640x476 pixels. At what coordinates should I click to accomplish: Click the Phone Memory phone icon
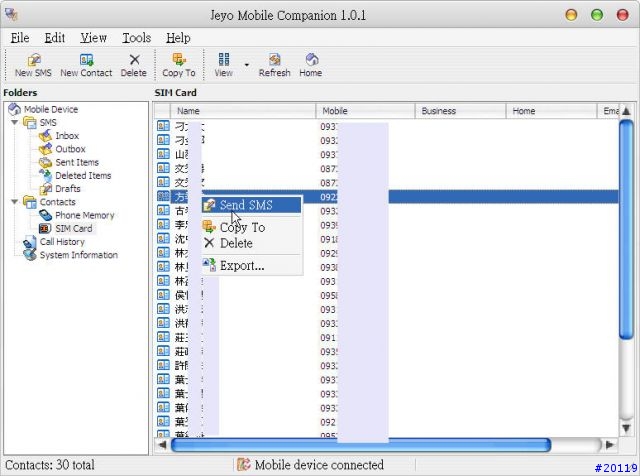tap(45, 215)
